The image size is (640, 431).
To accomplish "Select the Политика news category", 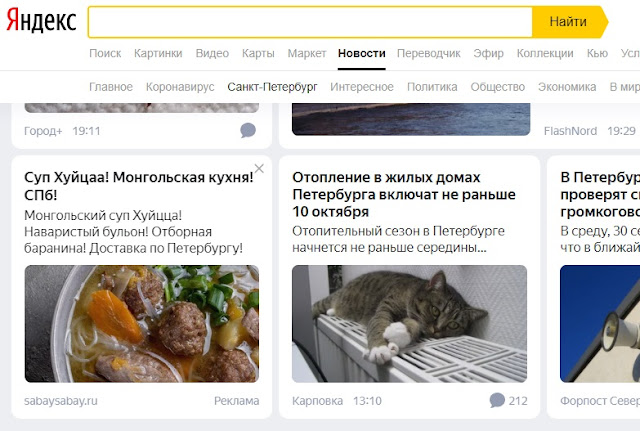I will (432, 87).
